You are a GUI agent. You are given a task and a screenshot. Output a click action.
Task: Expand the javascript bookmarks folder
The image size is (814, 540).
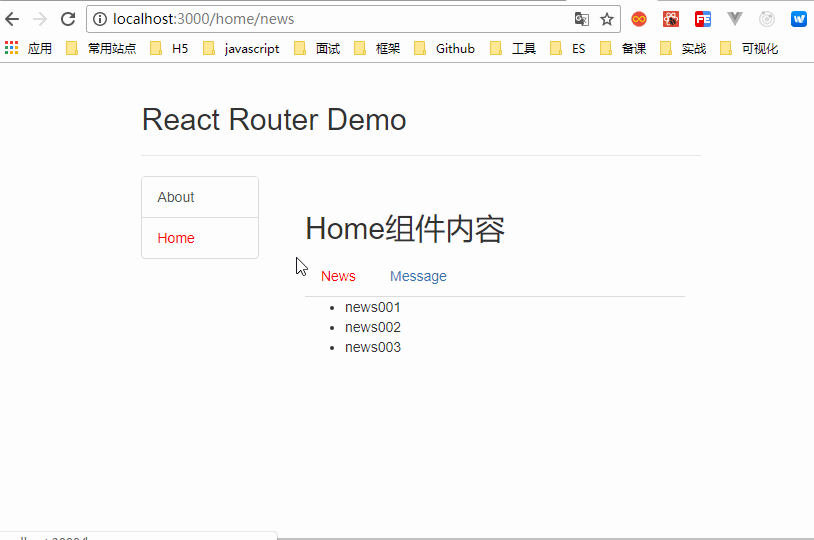coord(241,48)
